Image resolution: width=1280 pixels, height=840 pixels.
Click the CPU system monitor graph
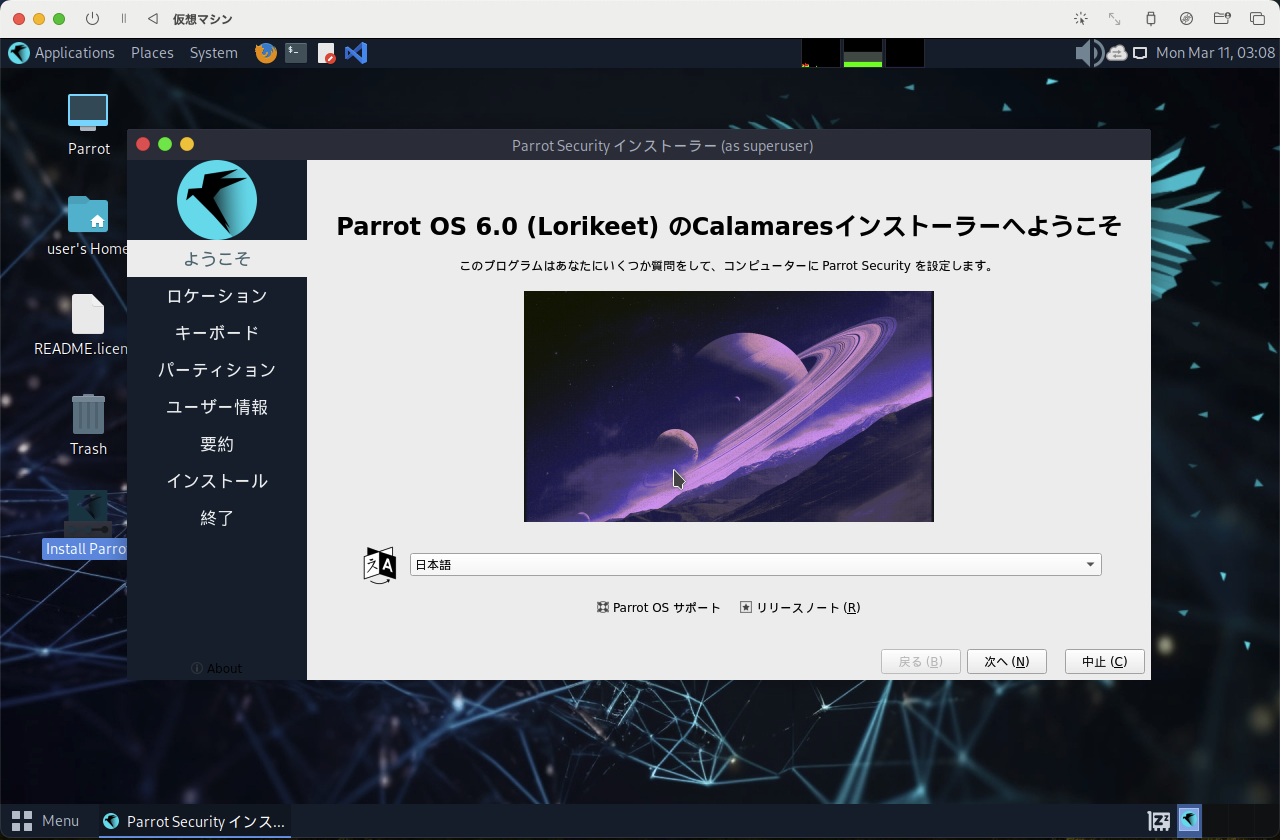(x=821, y=53)
